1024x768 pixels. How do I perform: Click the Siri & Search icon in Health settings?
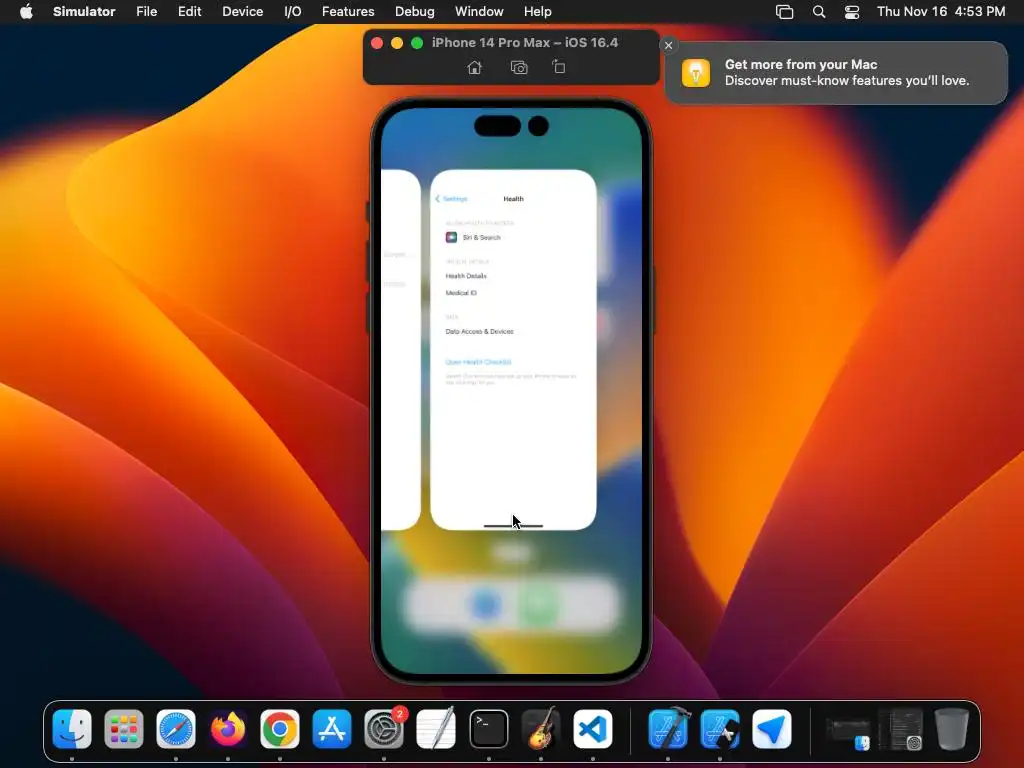(x=451, y=237)
